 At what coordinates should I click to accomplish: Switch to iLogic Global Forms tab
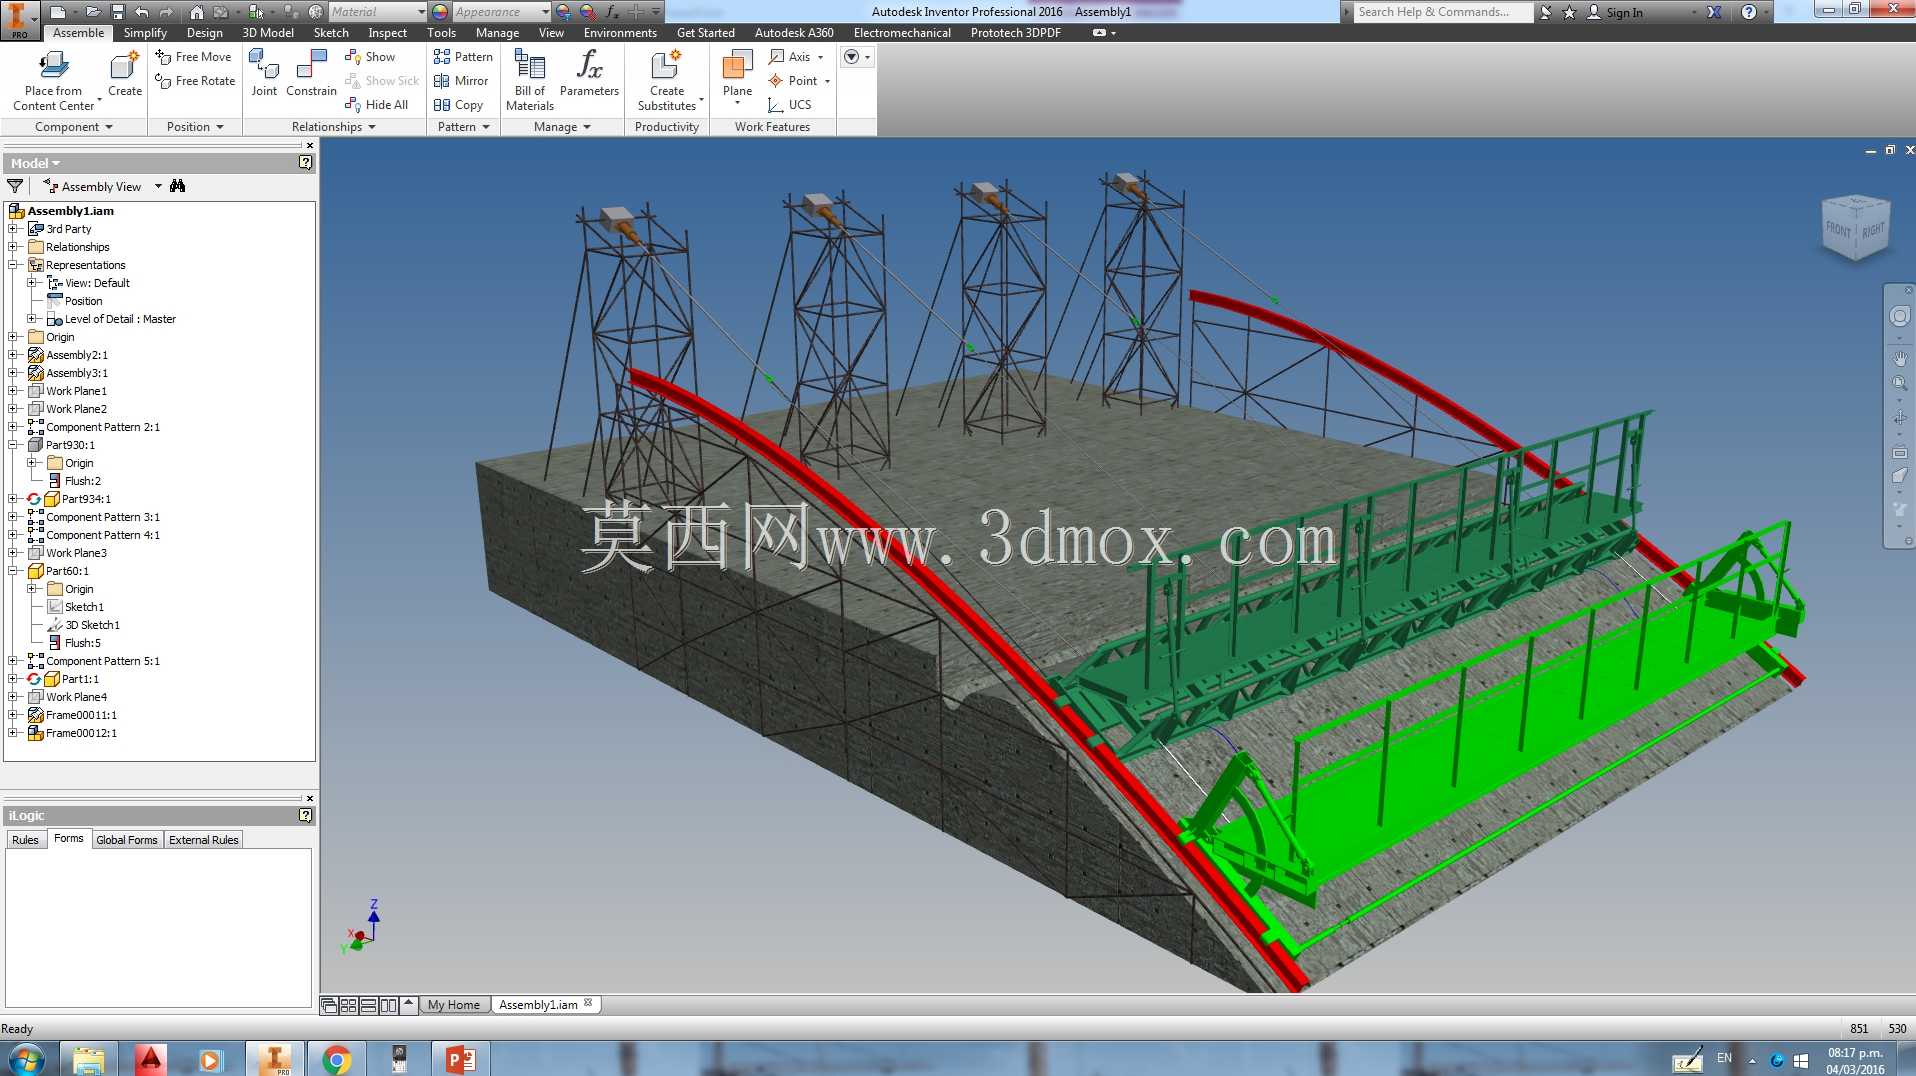pos(127,840)
